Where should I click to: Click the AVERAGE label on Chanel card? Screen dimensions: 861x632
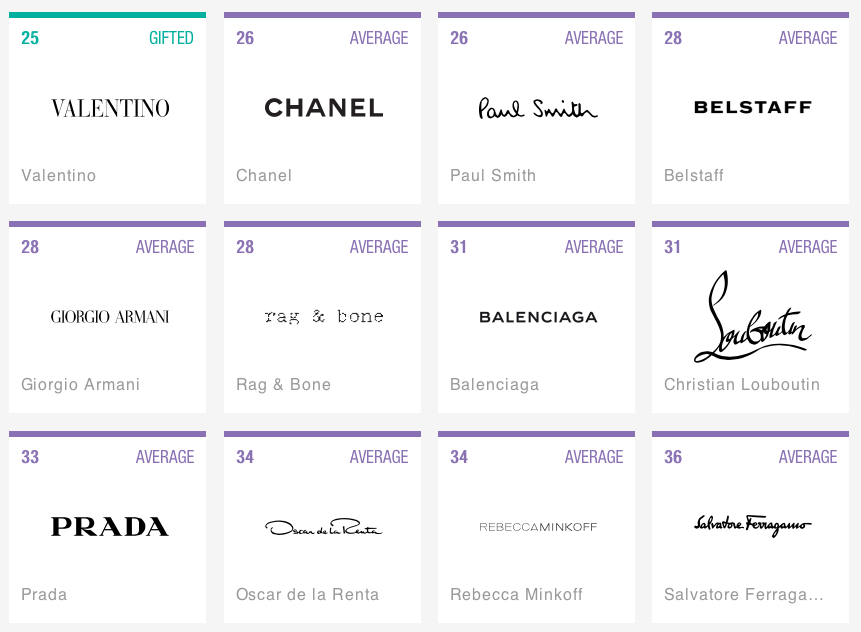click(x=379, y=38)
